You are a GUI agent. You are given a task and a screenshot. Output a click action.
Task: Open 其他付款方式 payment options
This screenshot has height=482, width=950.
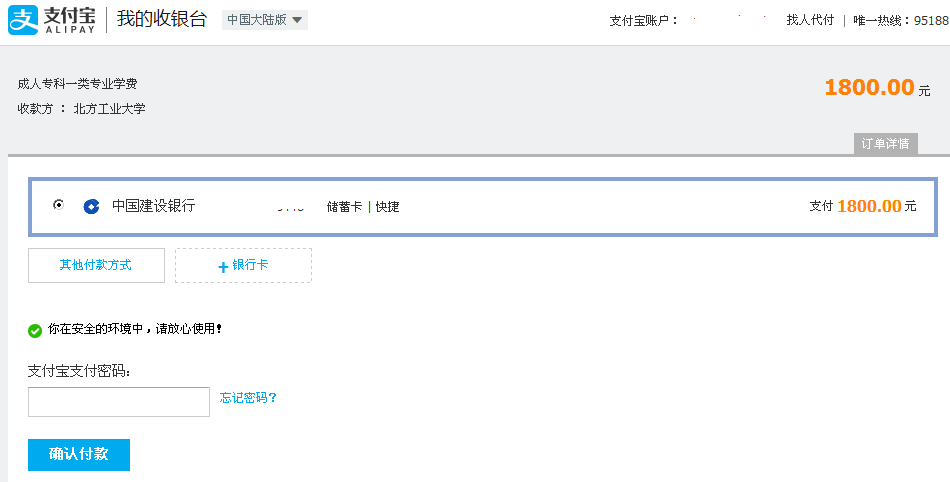click(96, 266)
